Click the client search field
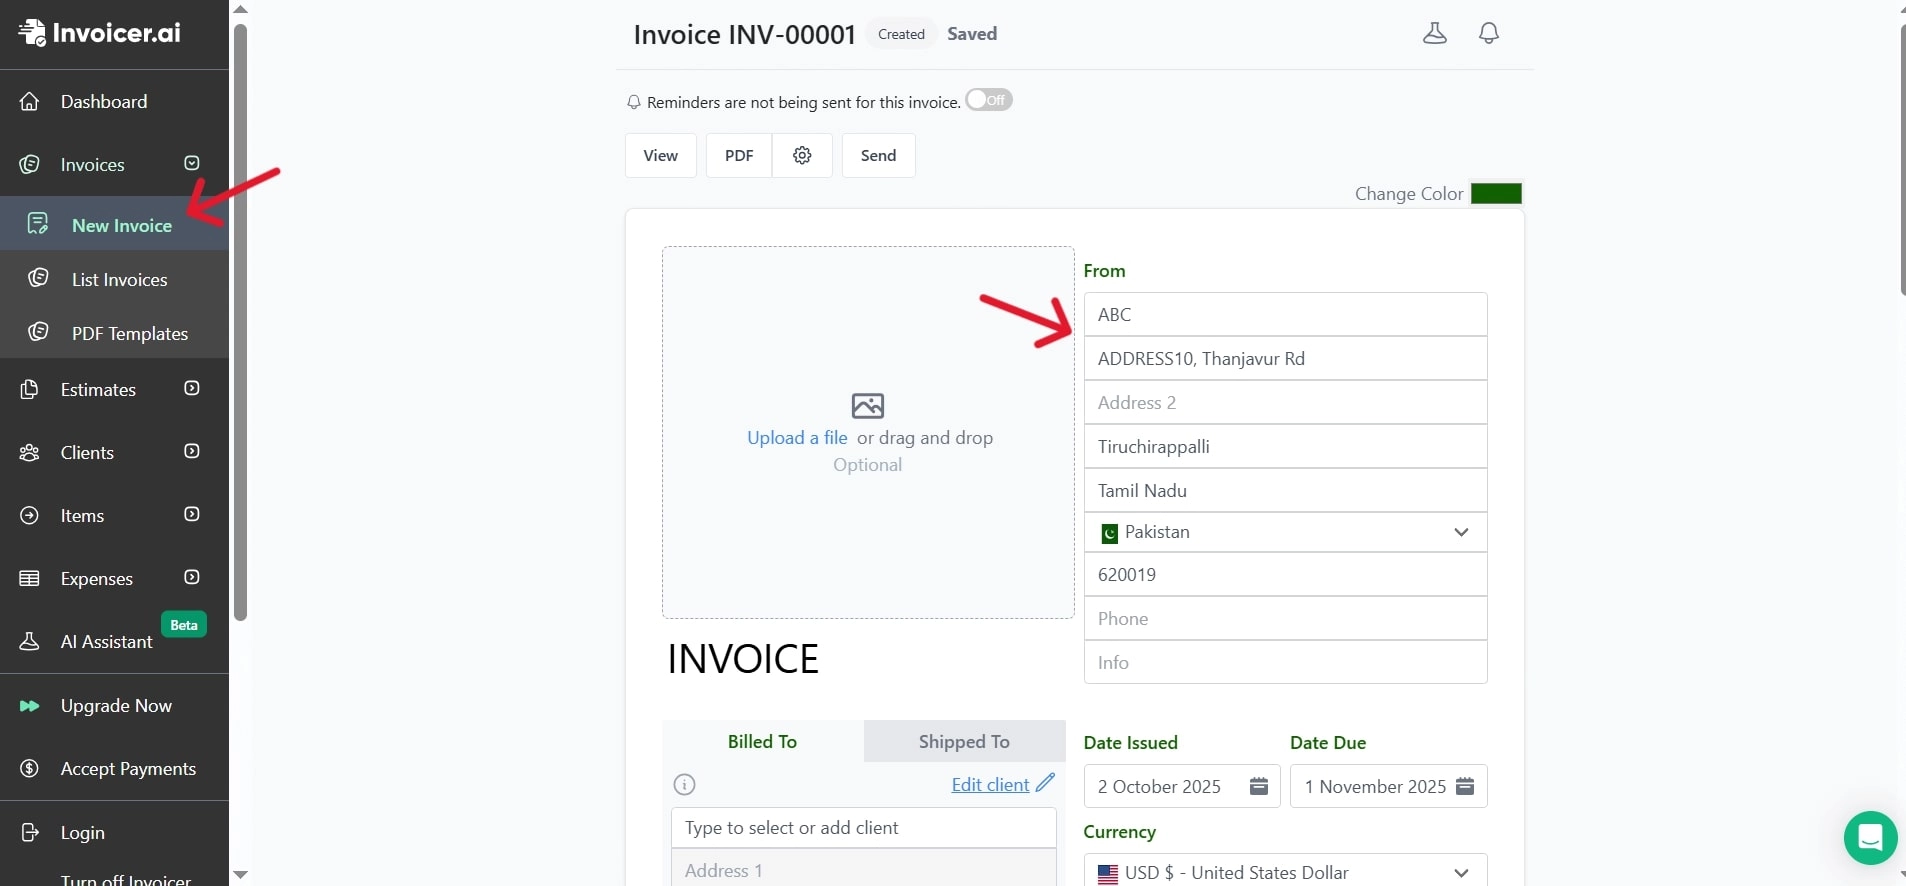This screenshot has height=886, width=1906. [863, 827]
